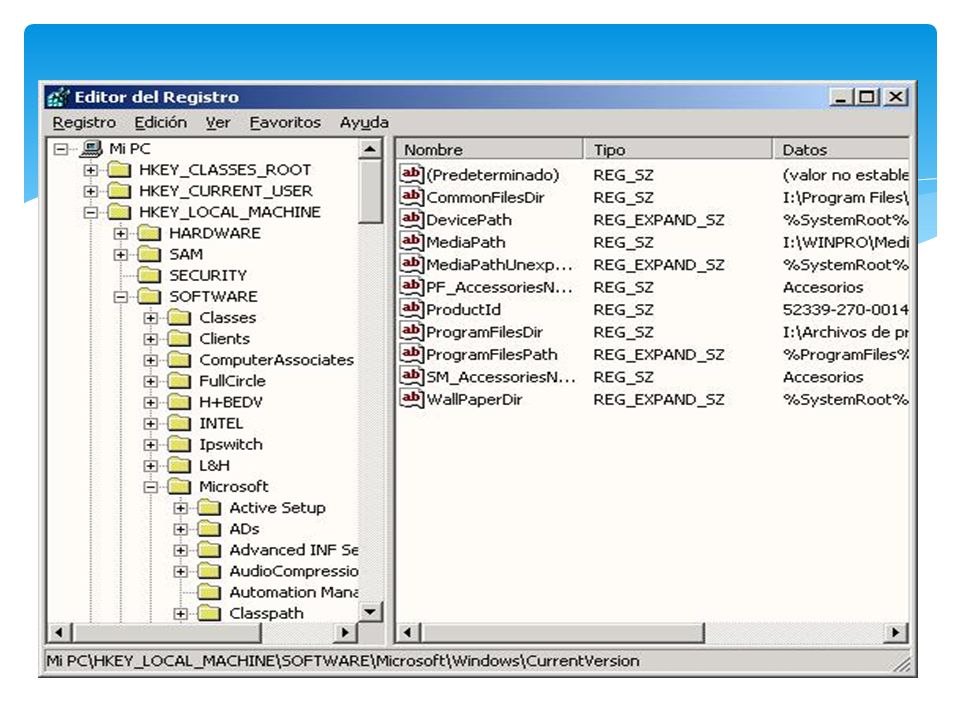Expand the Ipswitch key

point(151,444)
